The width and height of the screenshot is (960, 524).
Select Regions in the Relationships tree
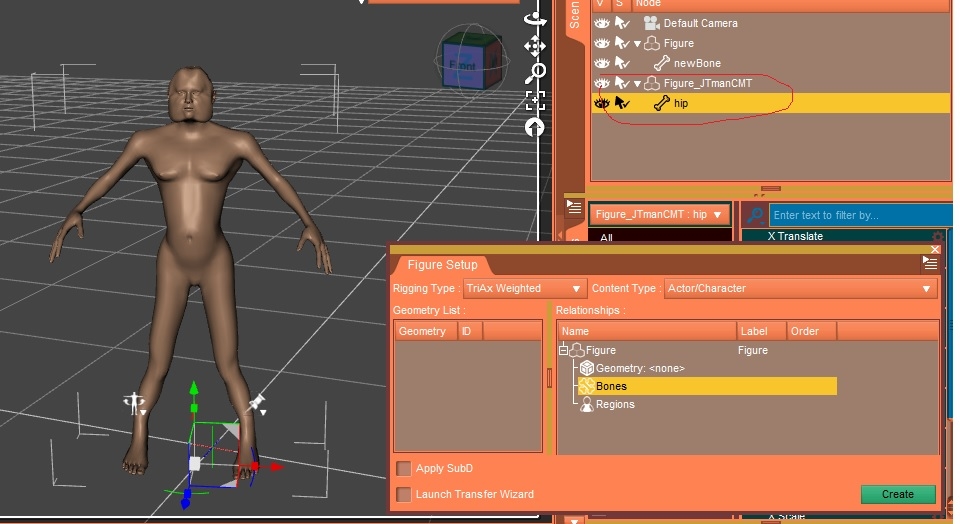615,404
